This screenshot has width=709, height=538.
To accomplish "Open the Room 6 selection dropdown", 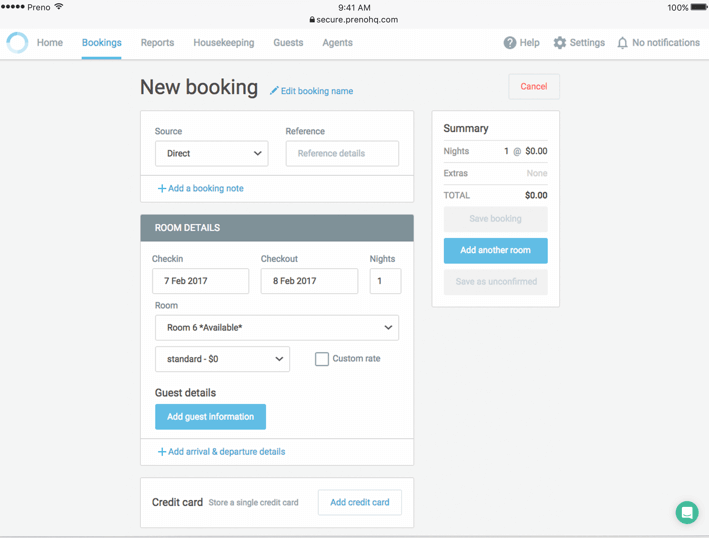I will (x=276, y=328).
